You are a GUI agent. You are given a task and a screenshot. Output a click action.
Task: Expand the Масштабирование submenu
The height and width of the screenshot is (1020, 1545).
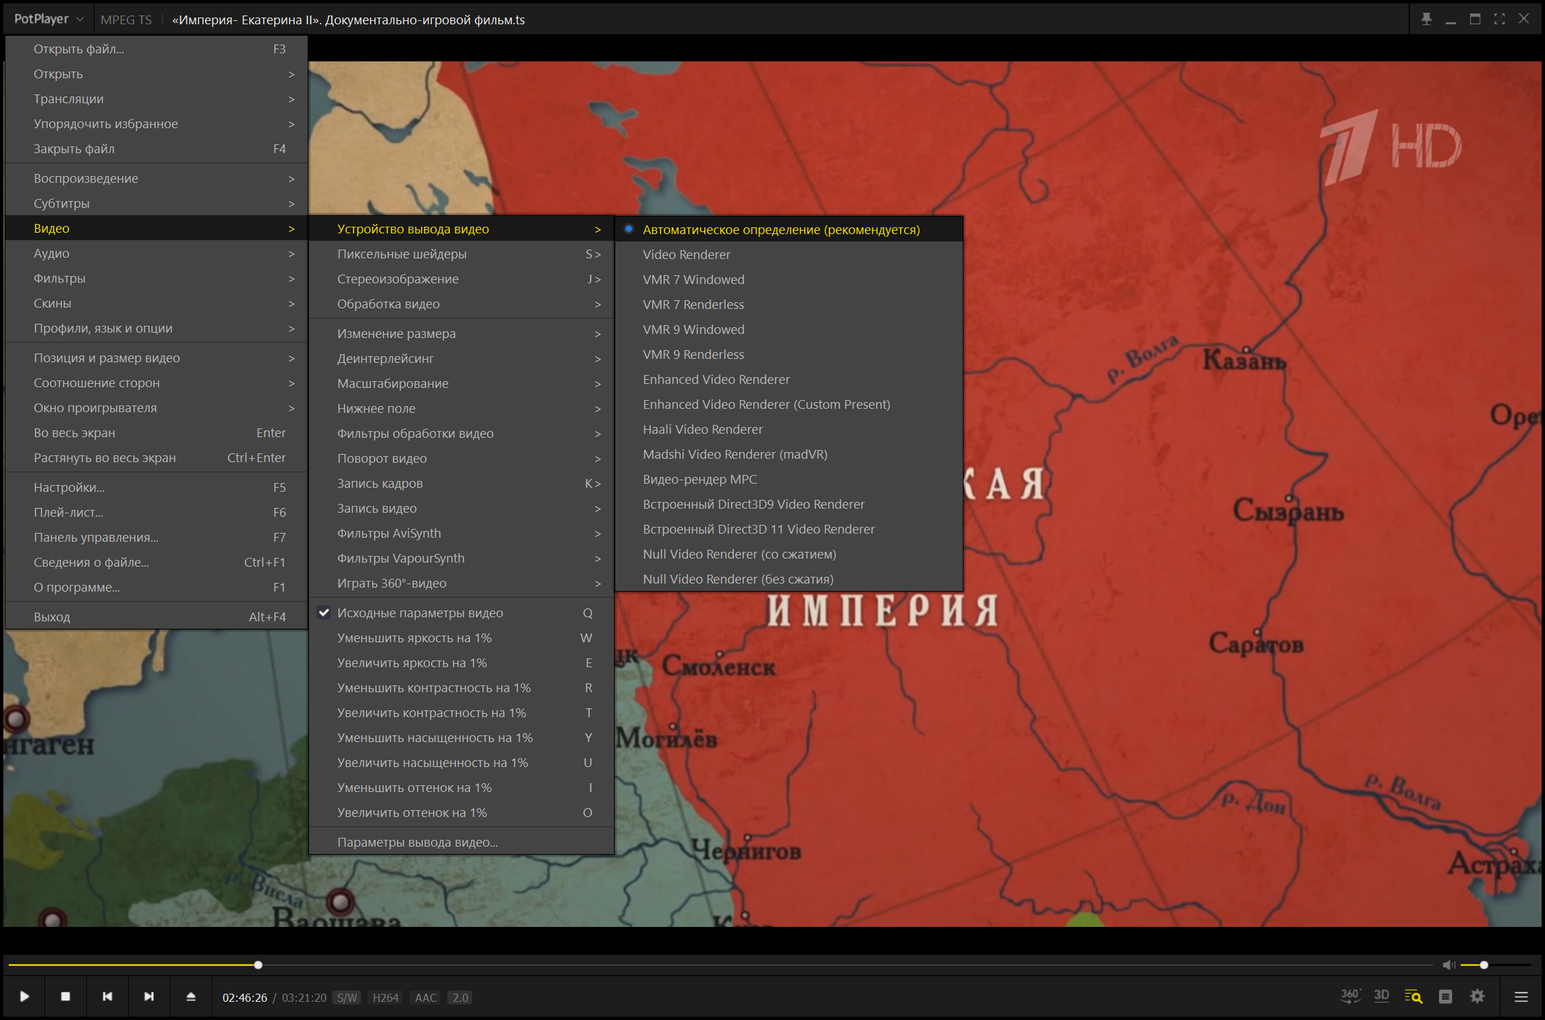[461, 383]
